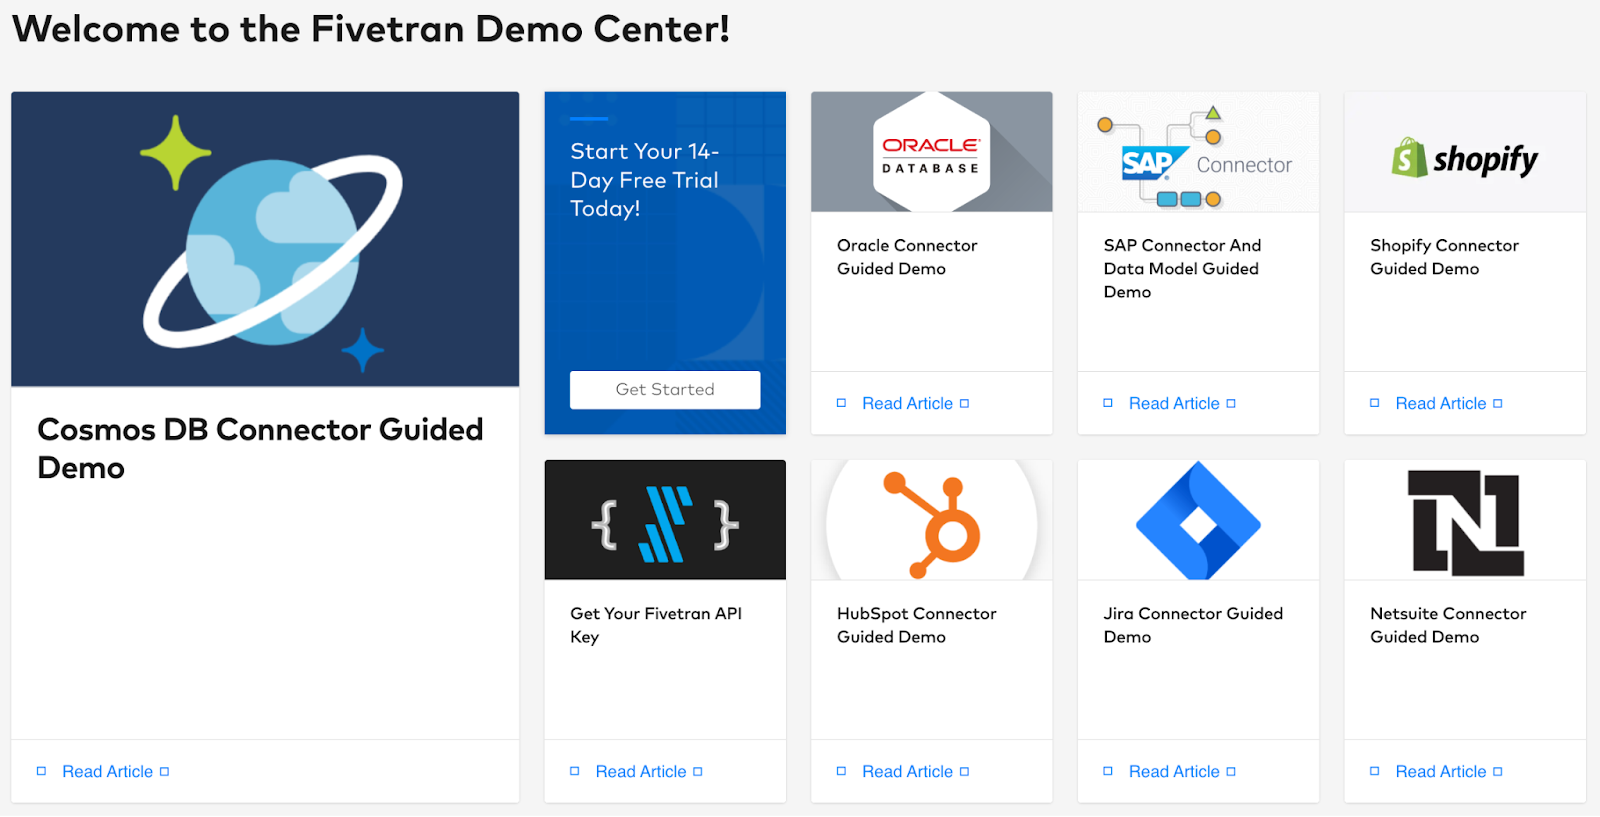Open Read Article link under Fivetran API Key
Screen dimensions: 1600x817
[x=641, y=772]
